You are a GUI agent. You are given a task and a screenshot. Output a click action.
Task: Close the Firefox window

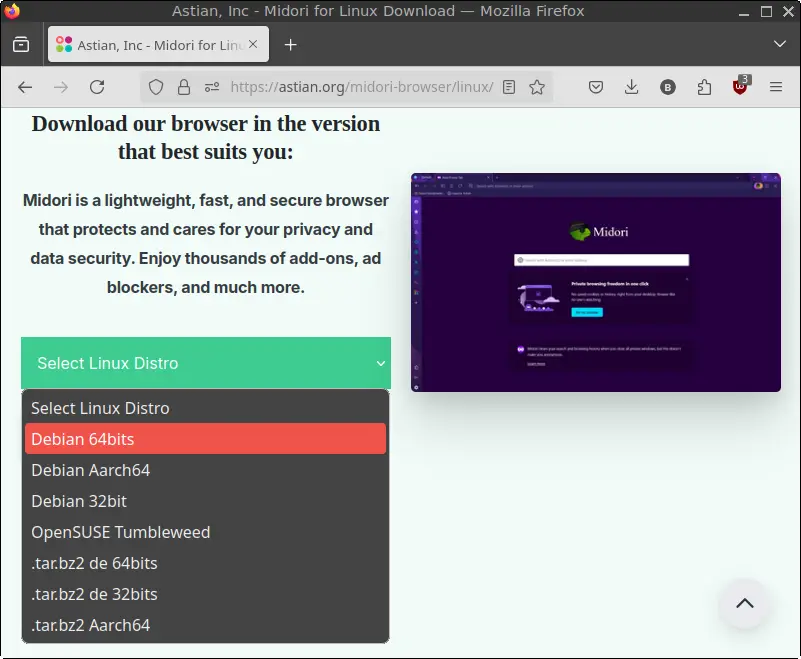[788, 11]
